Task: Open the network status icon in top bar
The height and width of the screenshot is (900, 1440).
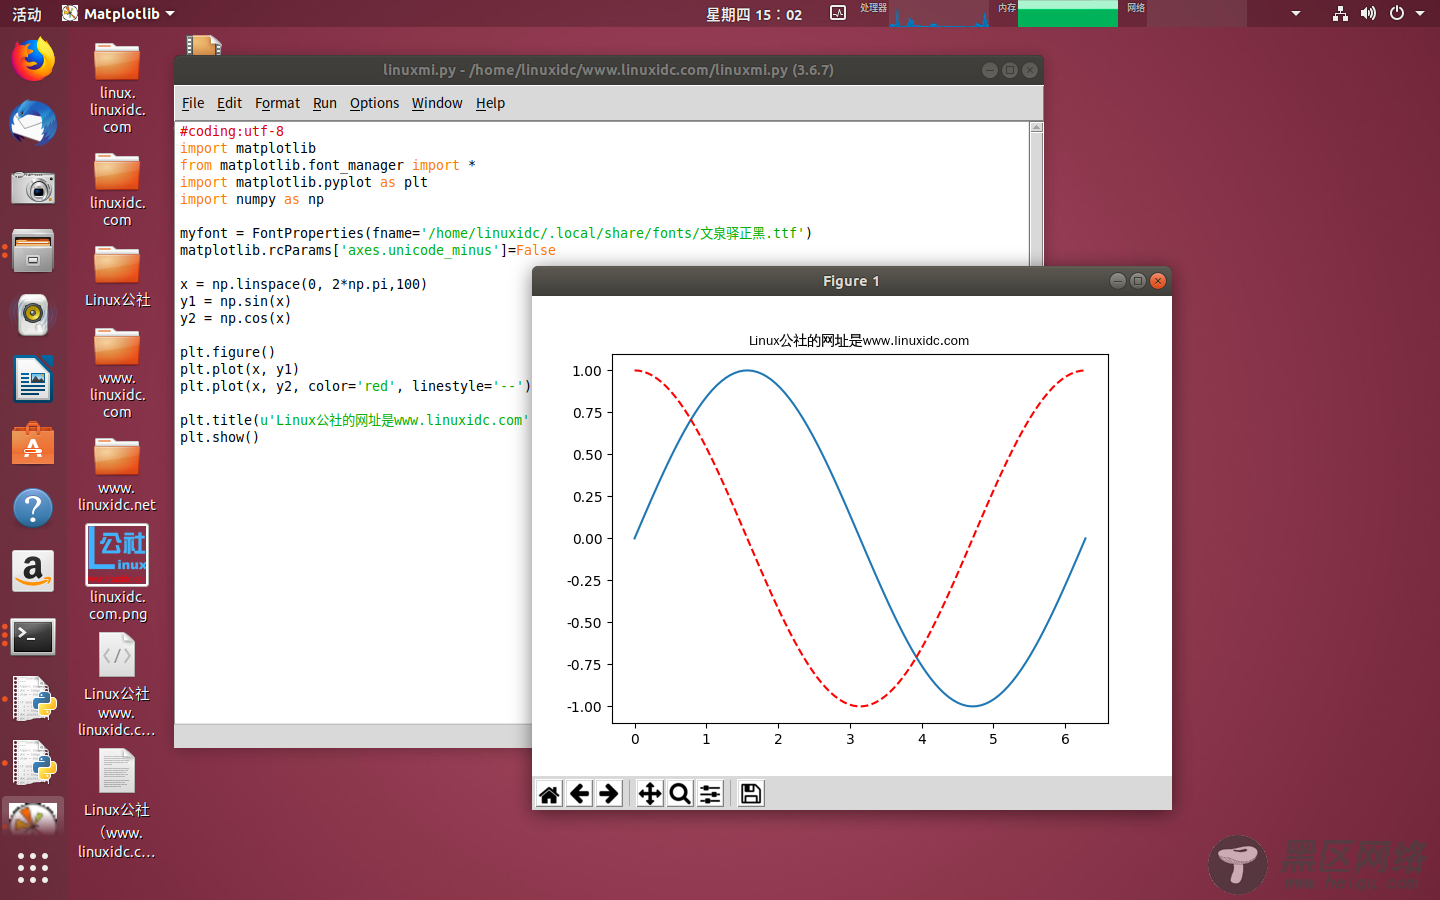Action: (1340, 13)
